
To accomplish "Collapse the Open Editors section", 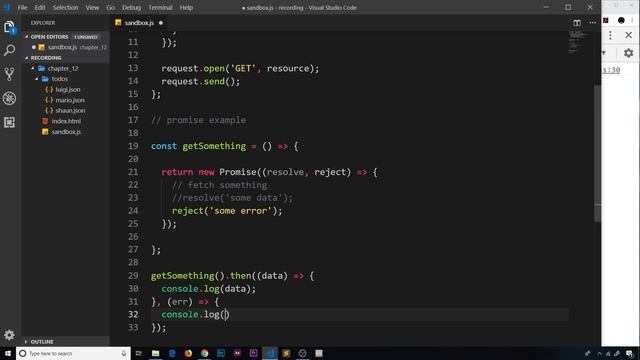I will pyautogui.click(x=27, y=37).
